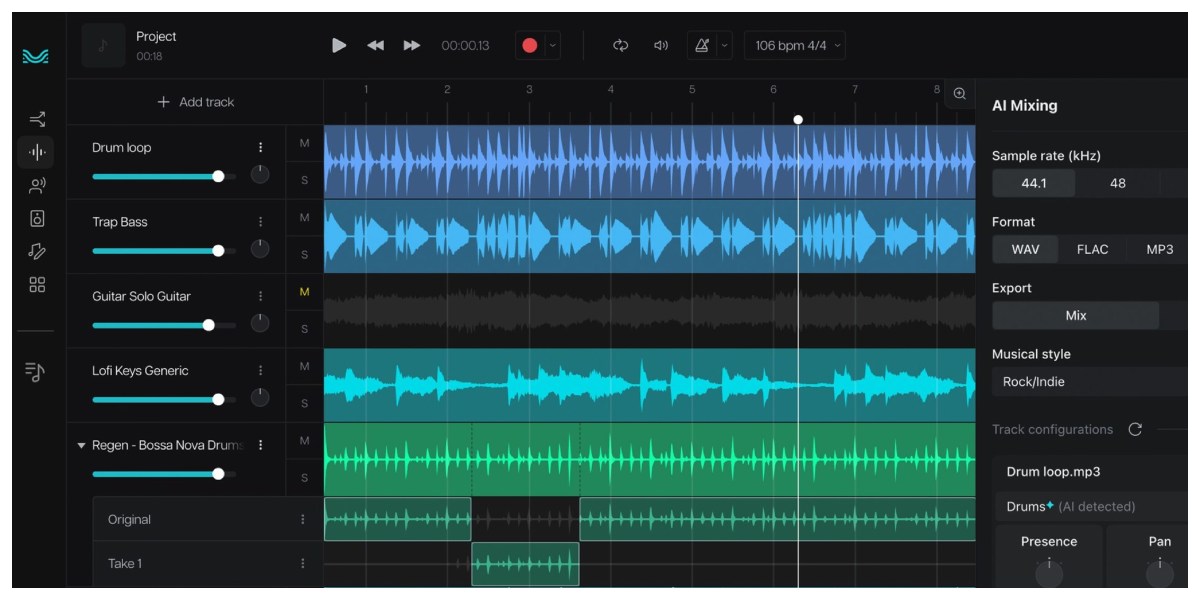1200x600 pixels.
Task: Mute the Drum loop track
Action: [304, 144]
